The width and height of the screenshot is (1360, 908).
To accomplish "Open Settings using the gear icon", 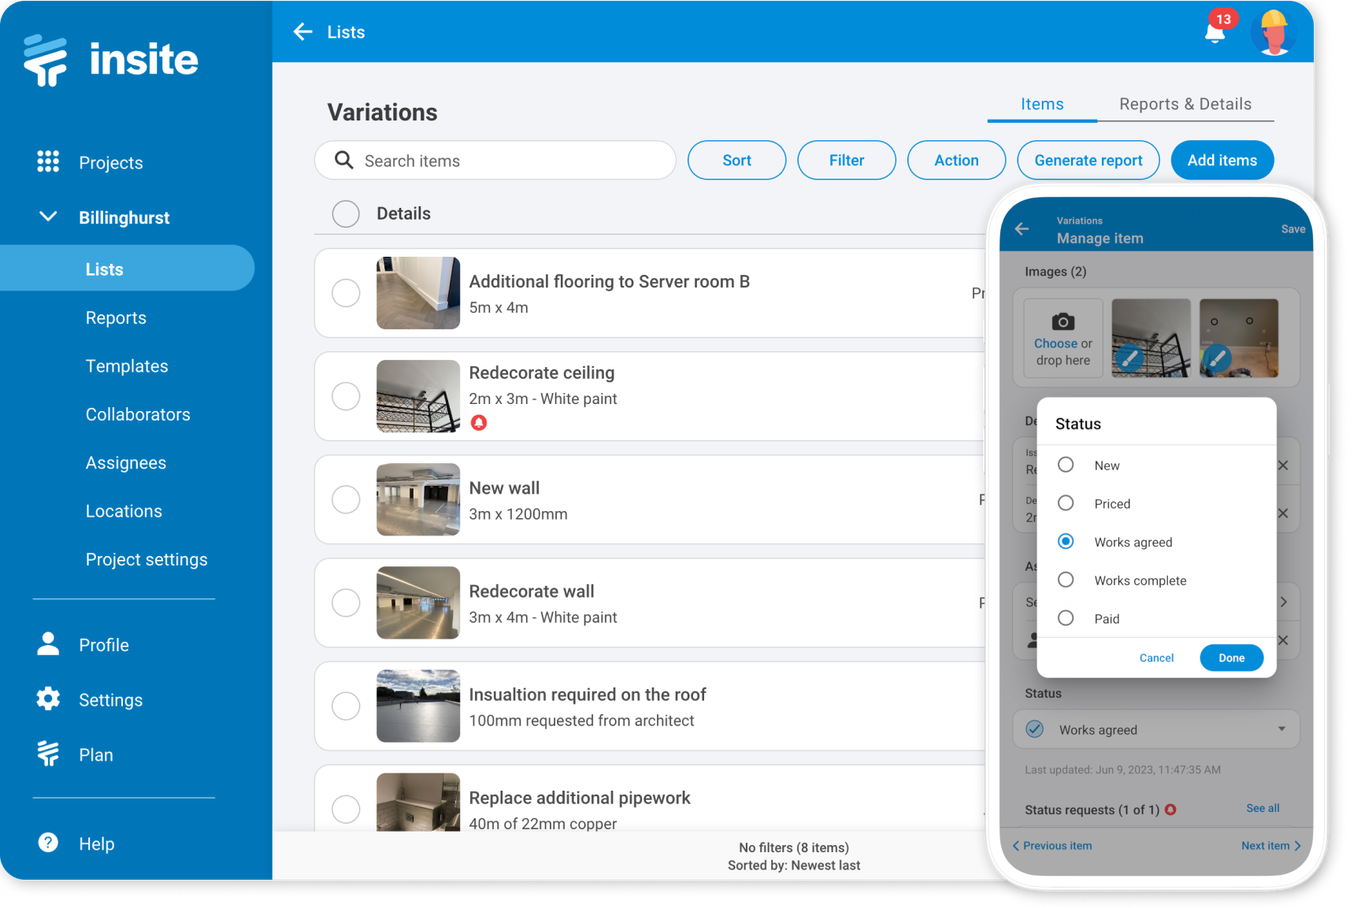I will (47, 700).
